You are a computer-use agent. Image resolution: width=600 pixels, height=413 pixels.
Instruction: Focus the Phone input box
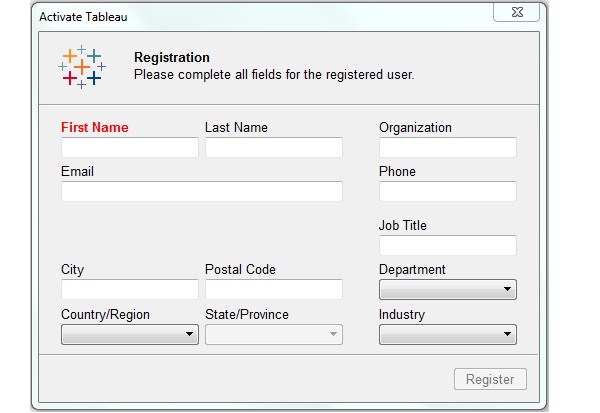[x=447, y=192]
